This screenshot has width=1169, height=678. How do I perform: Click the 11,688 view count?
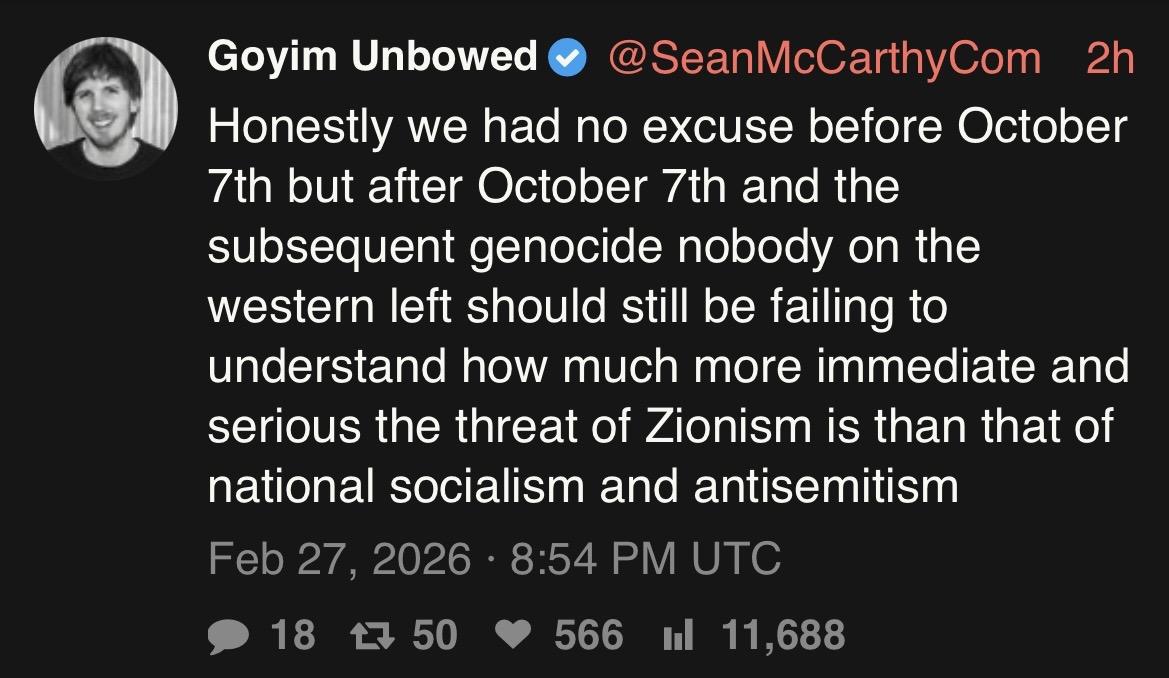tap(783, 635)
